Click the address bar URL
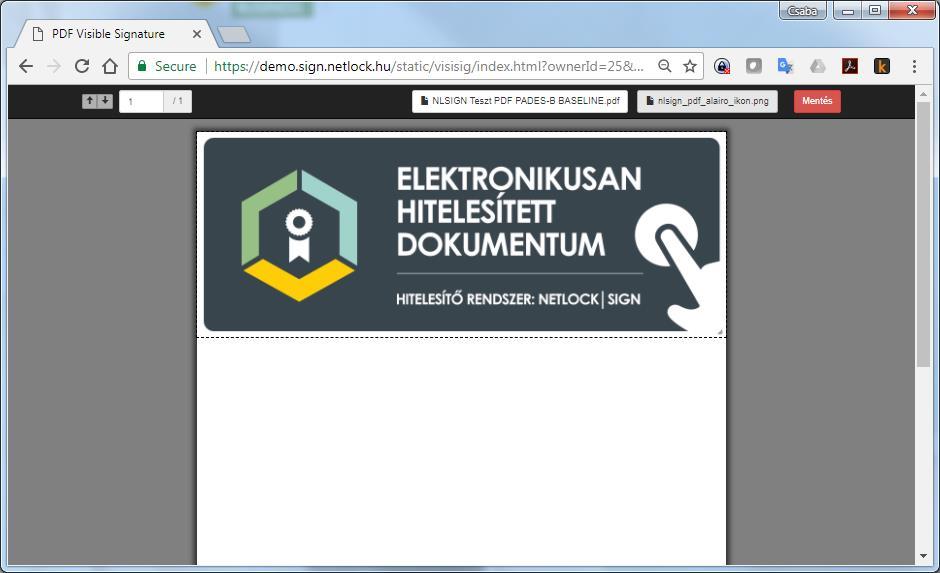940x573 pixels. coord(429,66)
